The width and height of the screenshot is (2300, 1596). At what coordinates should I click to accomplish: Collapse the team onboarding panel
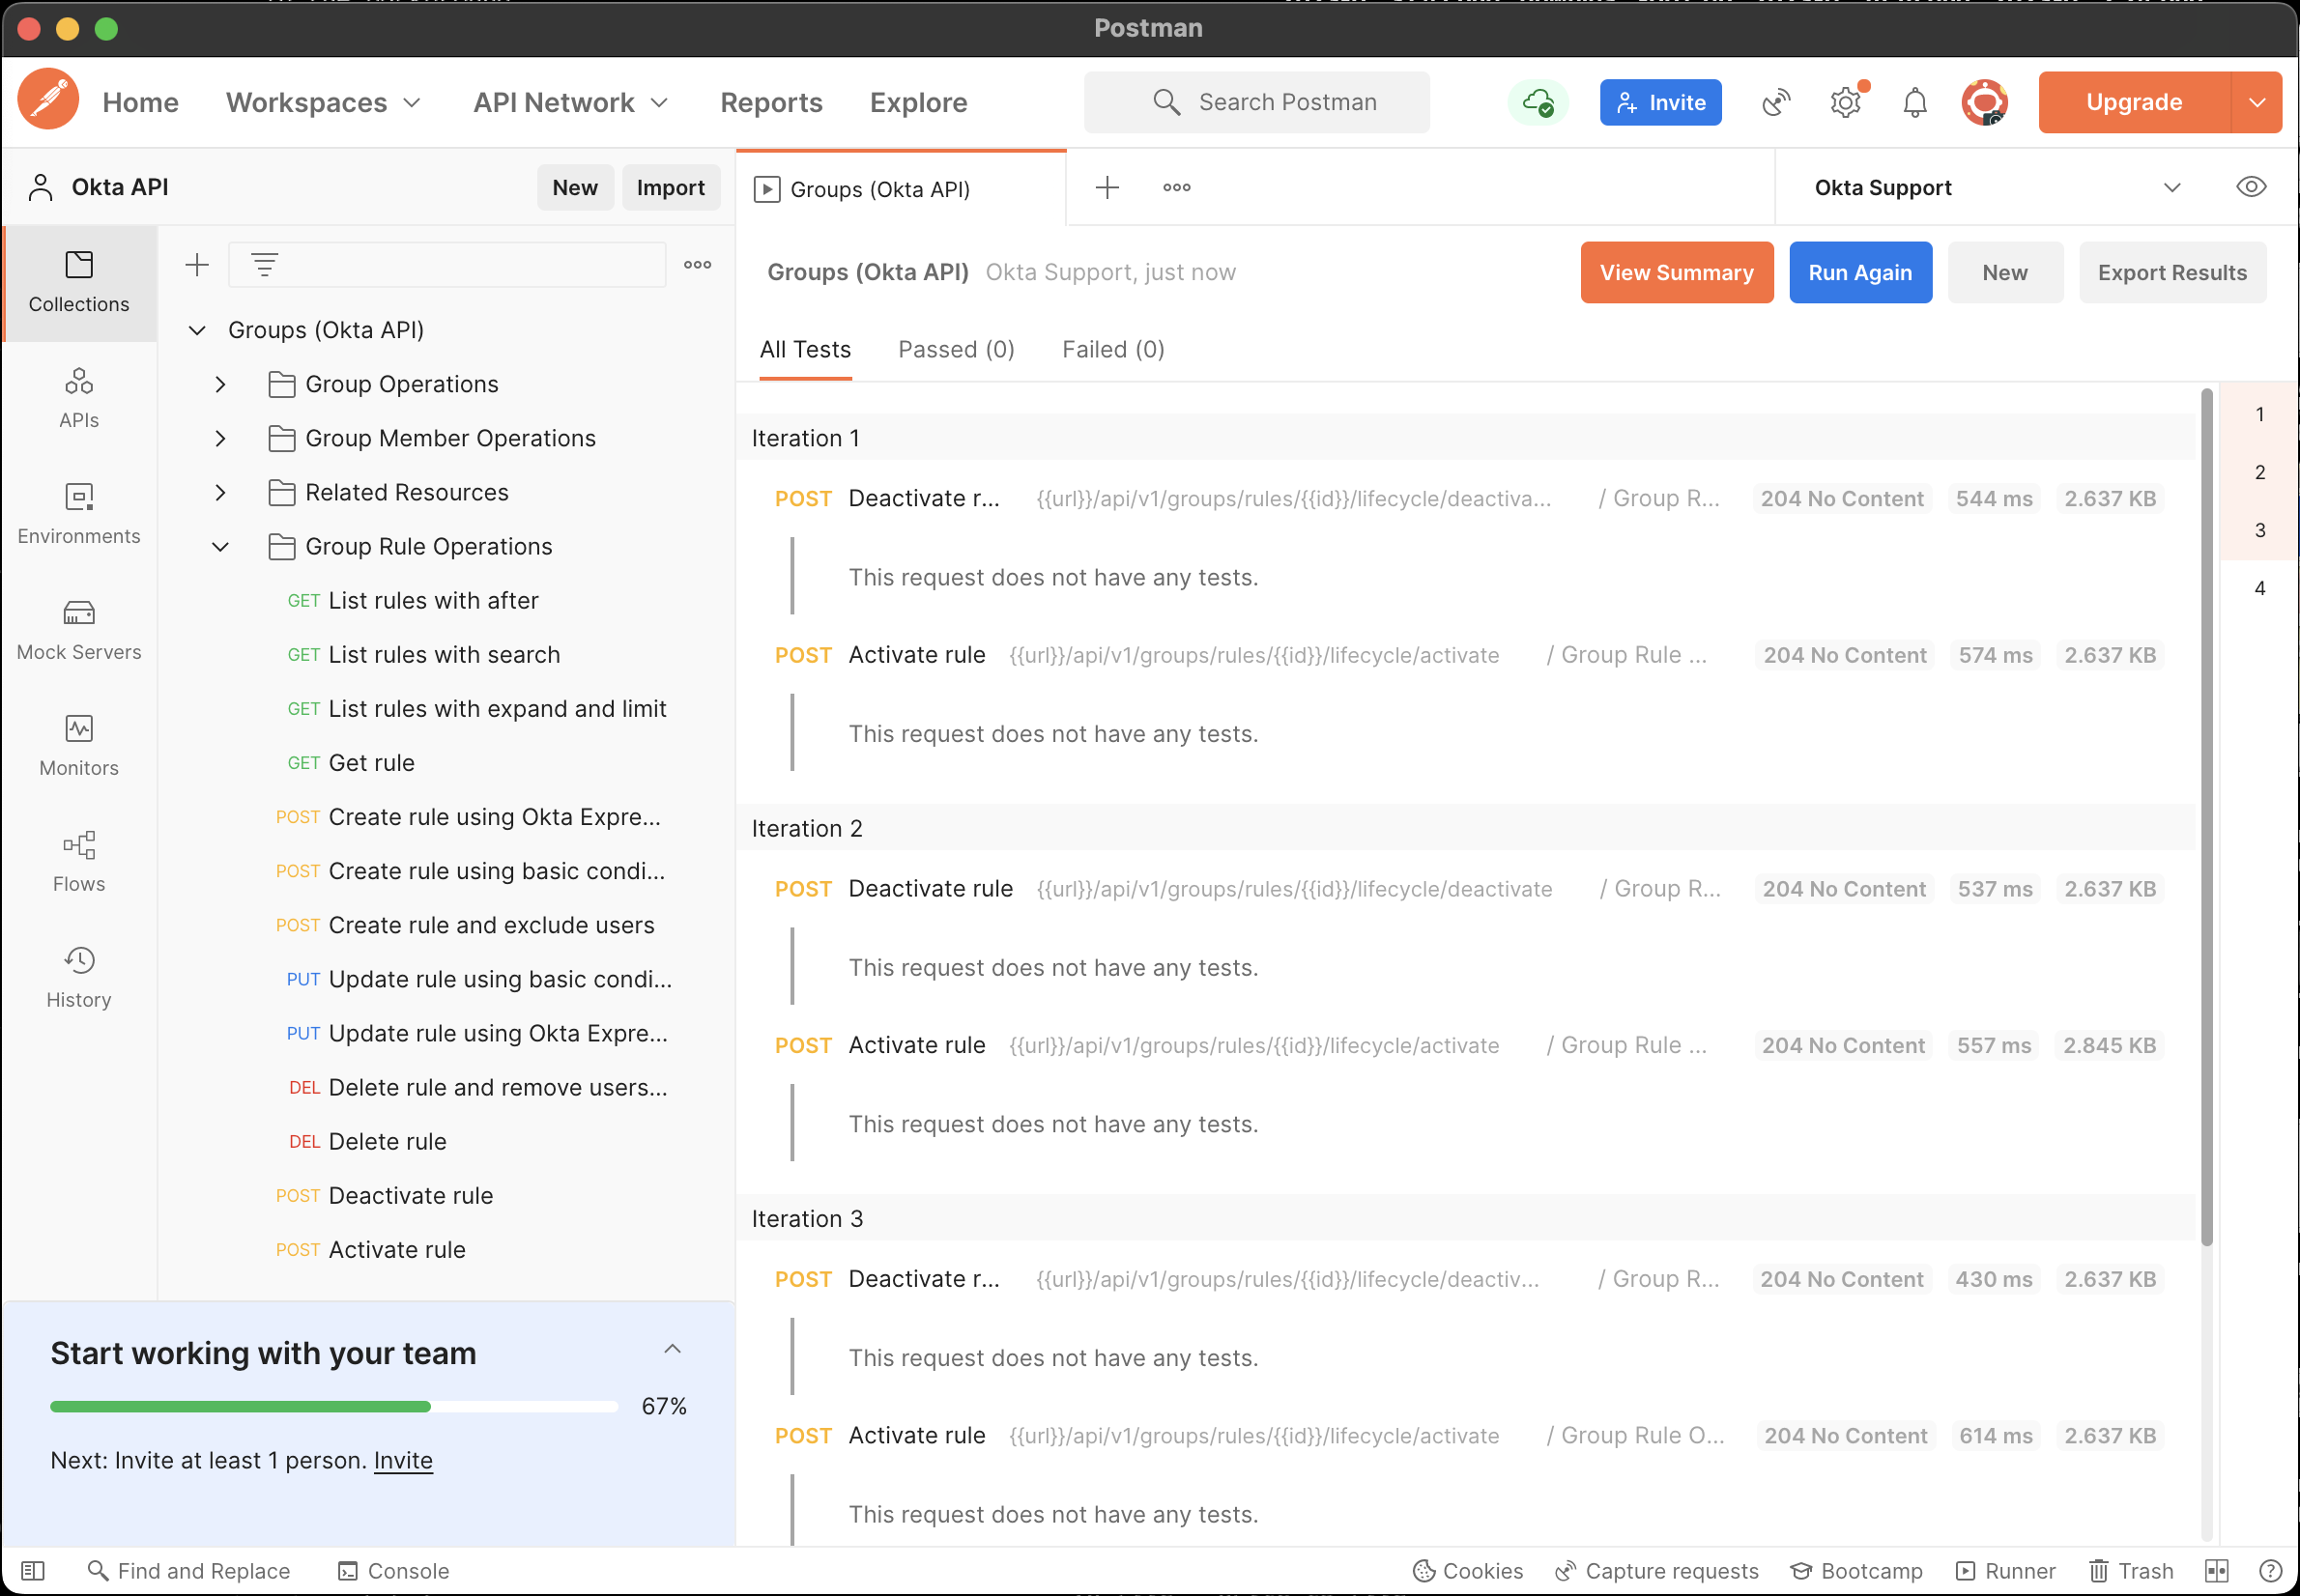[672, 1349]
